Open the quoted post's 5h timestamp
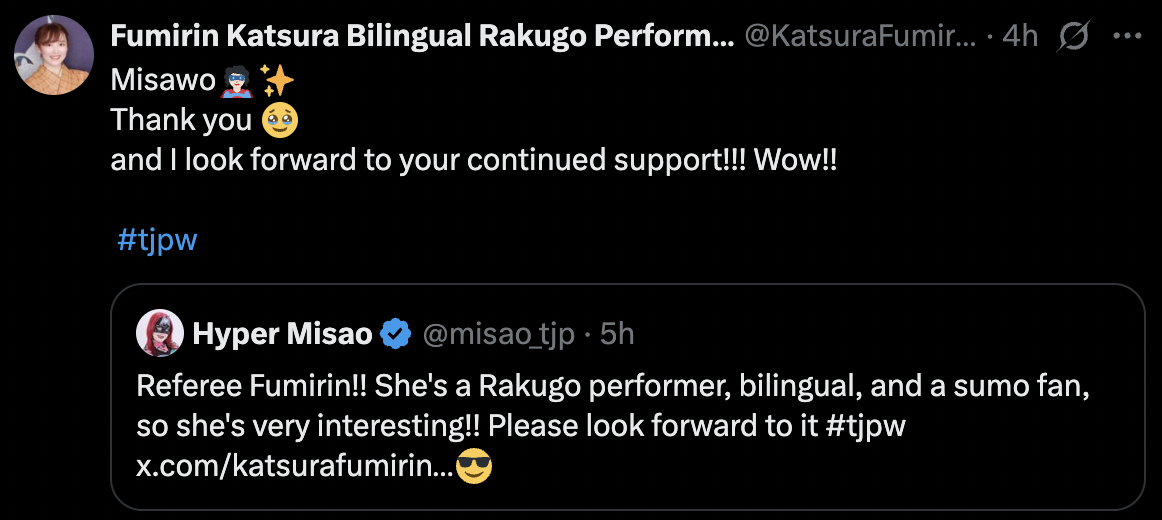This screenshot has width=1162, height=520. (617, 334)
